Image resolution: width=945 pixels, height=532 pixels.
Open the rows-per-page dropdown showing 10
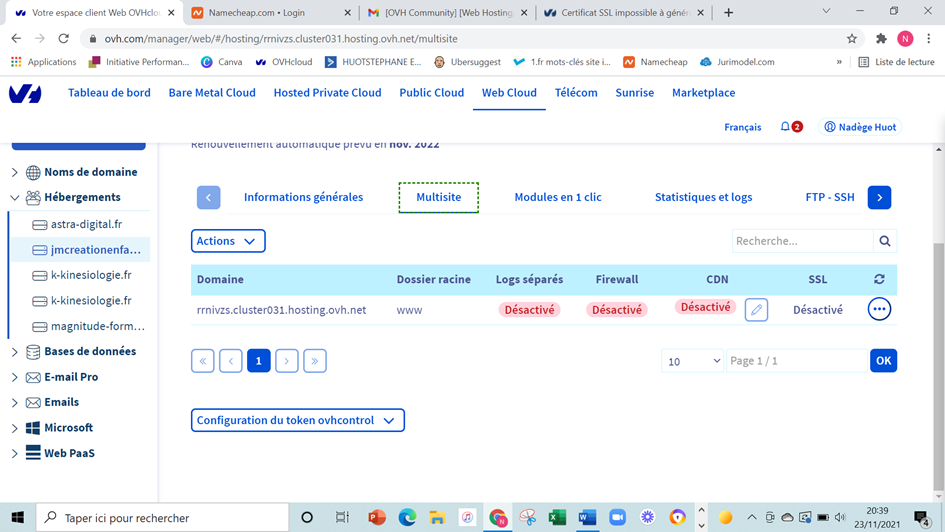tap(693, 361)
